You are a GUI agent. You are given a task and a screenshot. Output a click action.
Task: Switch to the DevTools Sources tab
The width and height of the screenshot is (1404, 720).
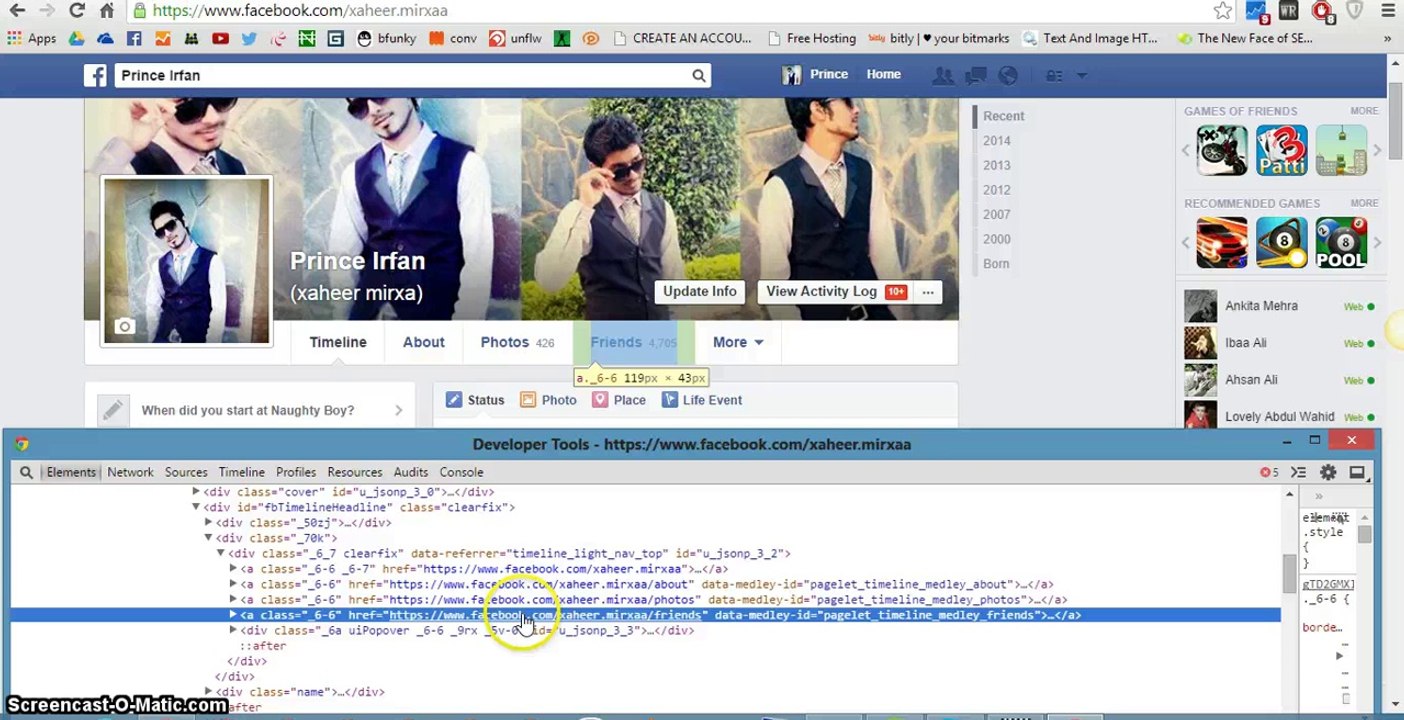[x=186, y=472]
